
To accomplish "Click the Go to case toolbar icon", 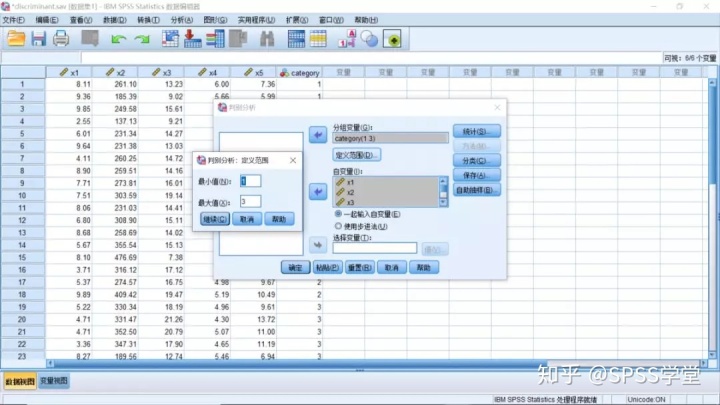I will [x=170, y=39].
